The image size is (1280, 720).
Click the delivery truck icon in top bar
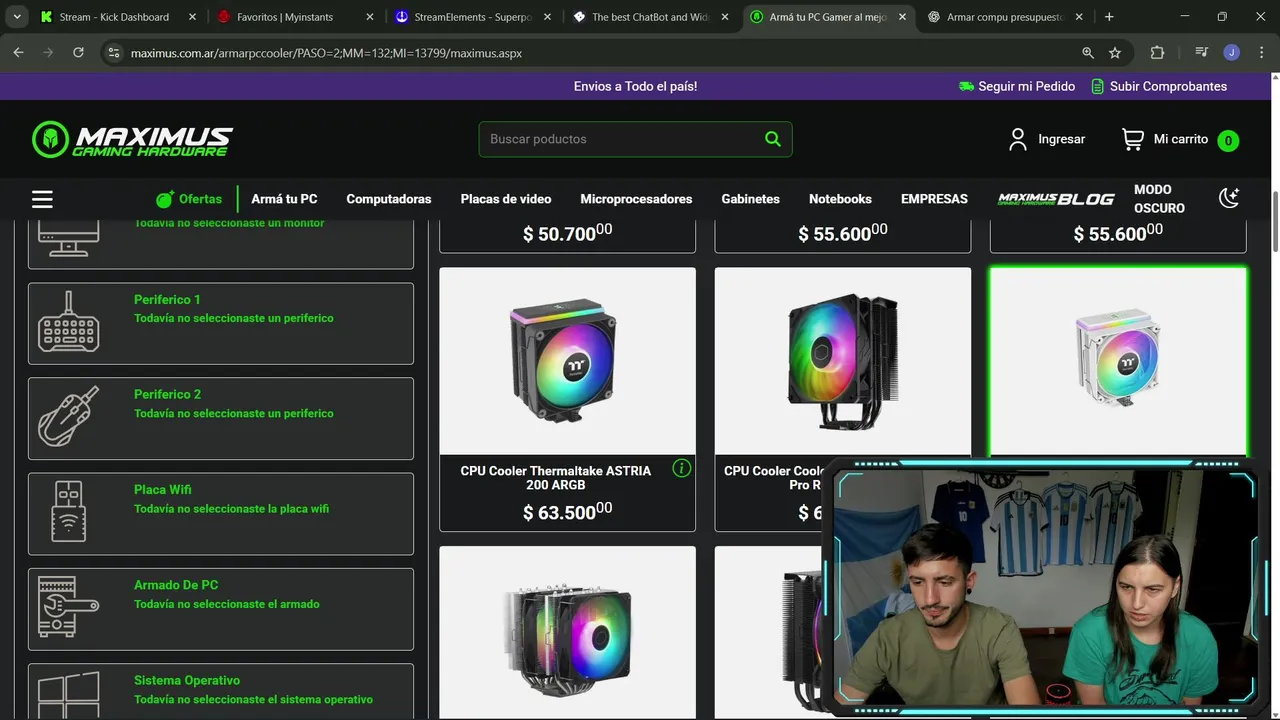coord(966,86)
